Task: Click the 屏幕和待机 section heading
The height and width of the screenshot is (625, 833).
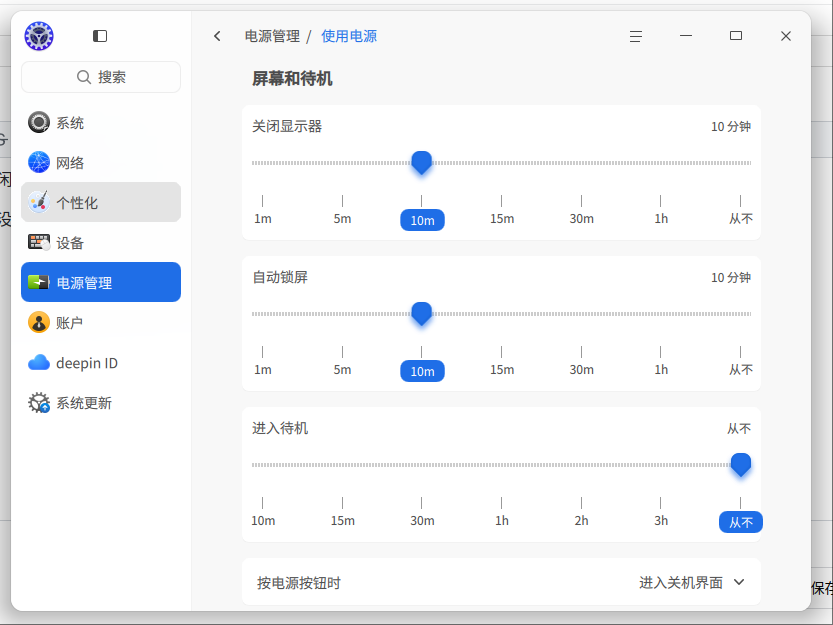Action: [292, 79]
